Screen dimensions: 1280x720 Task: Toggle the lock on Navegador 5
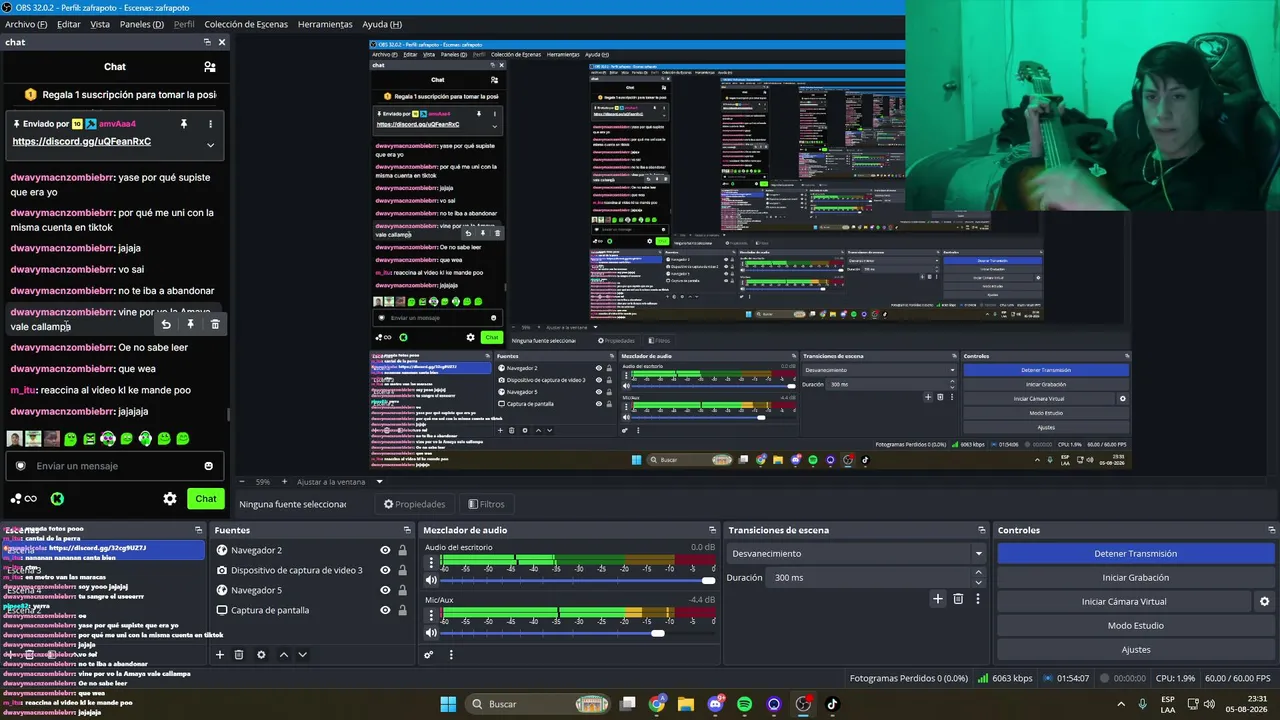(x=402, y=590)
